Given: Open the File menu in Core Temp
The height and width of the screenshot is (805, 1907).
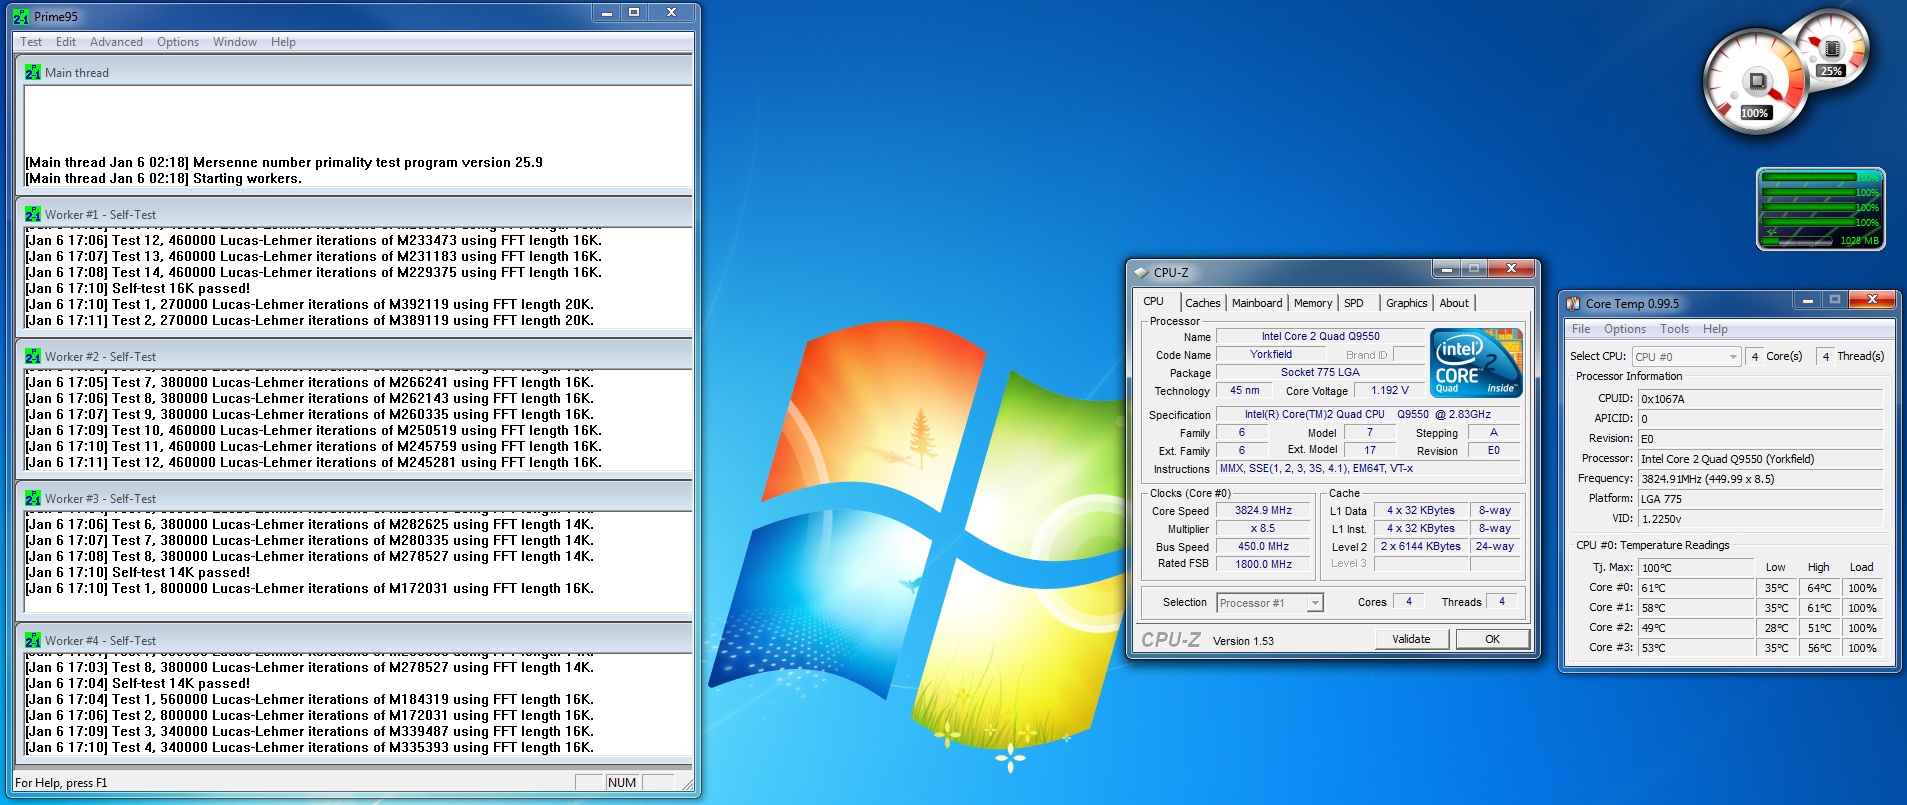Looking at the screenshot, I should coord(1581,329).
